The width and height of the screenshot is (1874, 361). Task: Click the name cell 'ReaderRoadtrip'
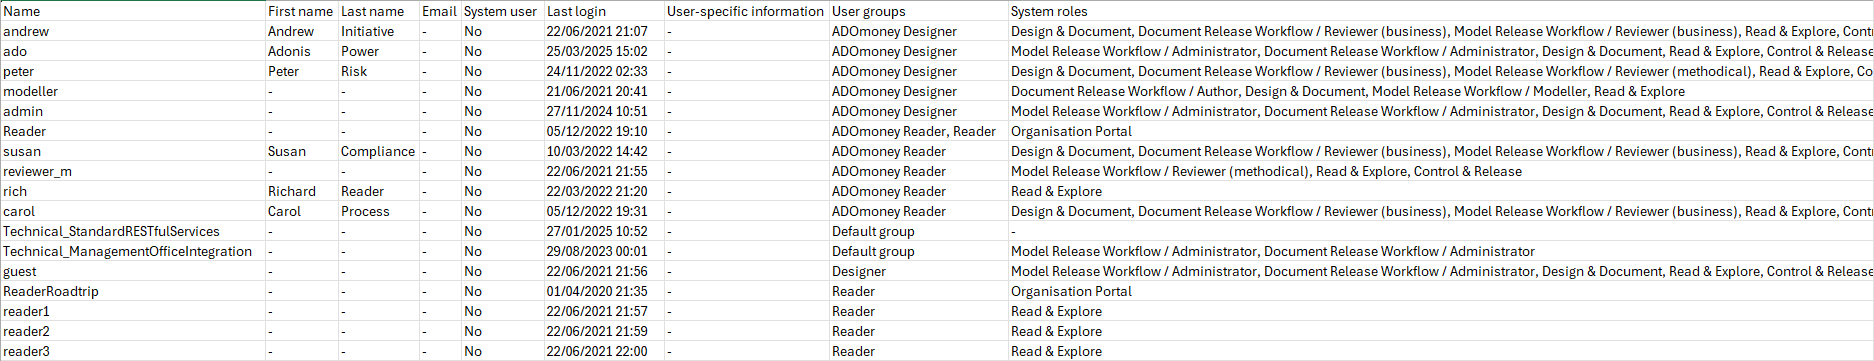point(133,291)
